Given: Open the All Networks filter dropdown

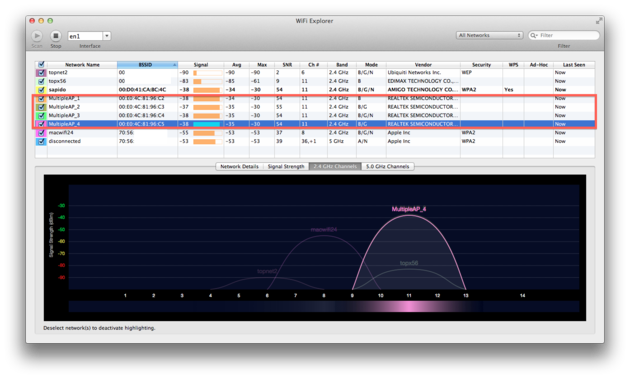Looking at the screenshot, I should tap(489, 35).
